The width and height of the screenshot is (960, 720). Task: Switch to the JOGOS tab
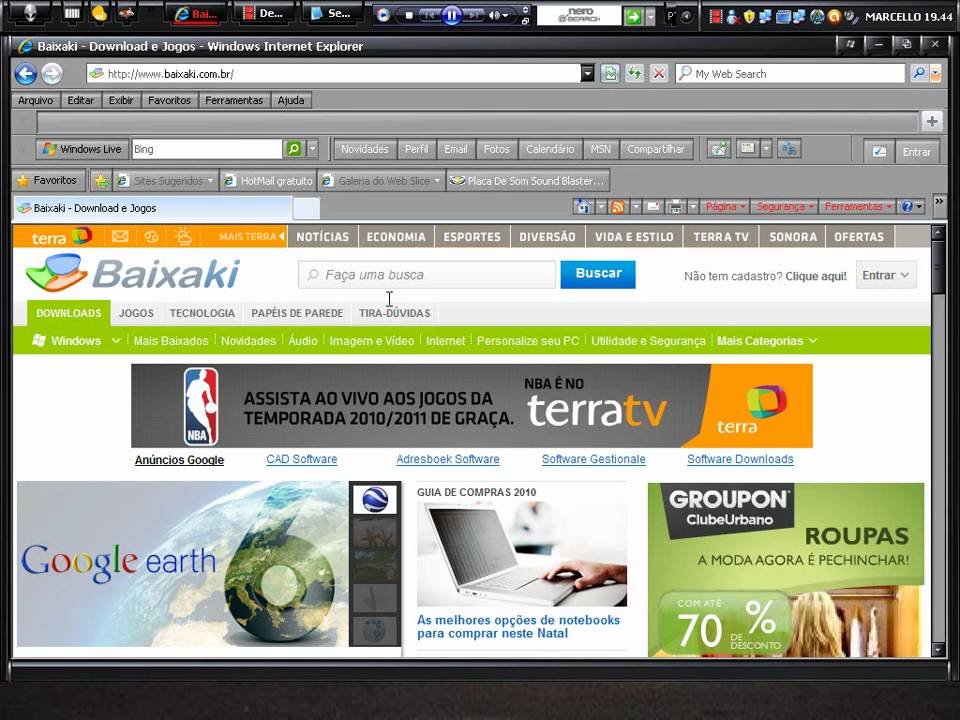click(x=137, y=313)
